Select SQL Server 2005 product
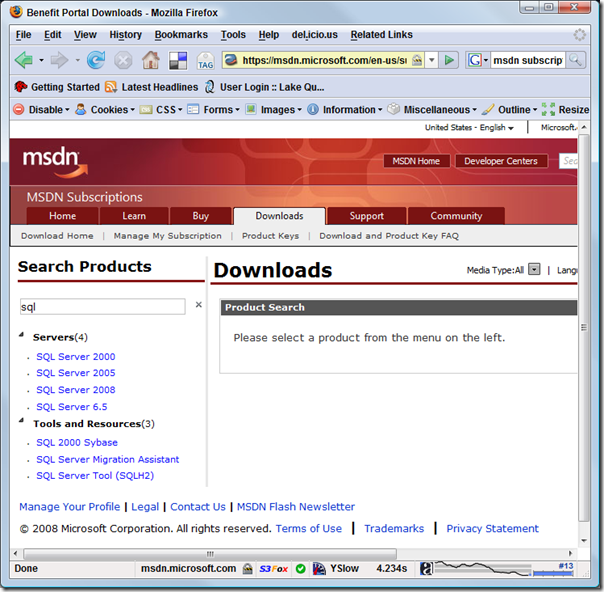The image size is (604, 592). coord(76,373)
